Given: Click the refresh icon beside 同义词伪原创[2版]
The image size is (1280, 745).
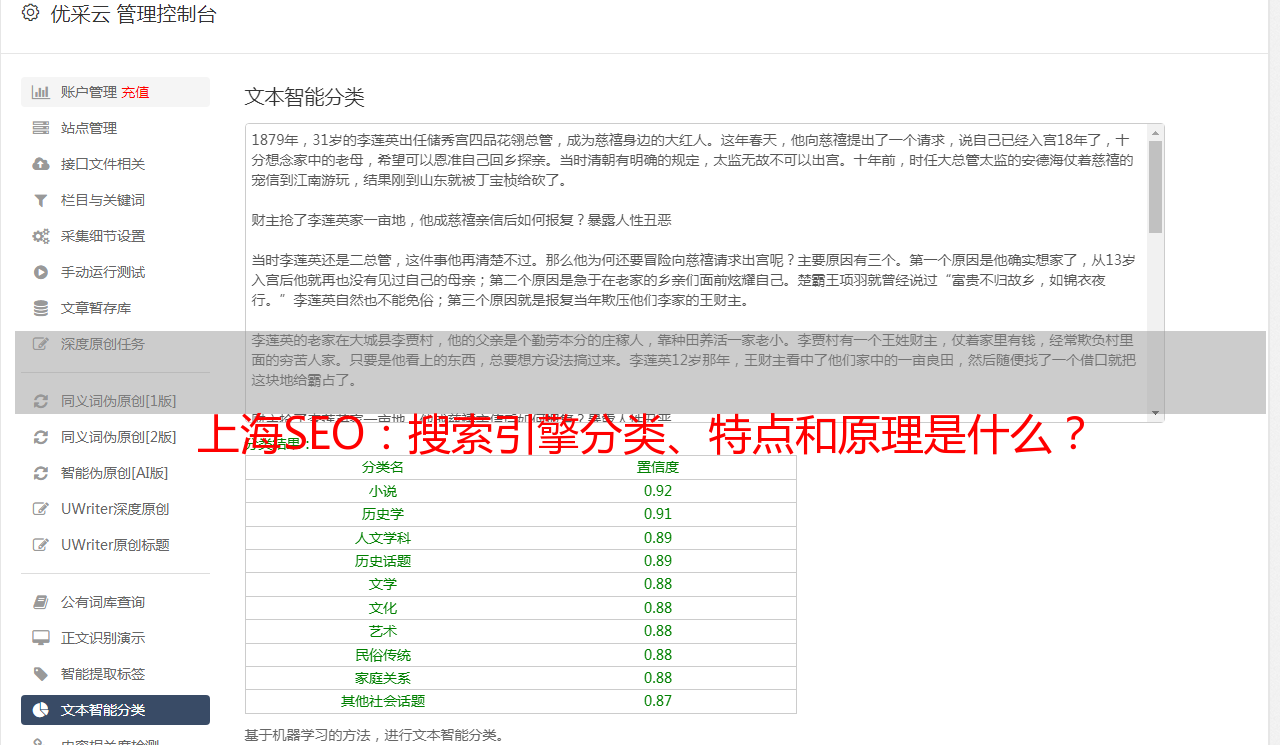Looking at the screenshot, I should (x=41, y=437).
